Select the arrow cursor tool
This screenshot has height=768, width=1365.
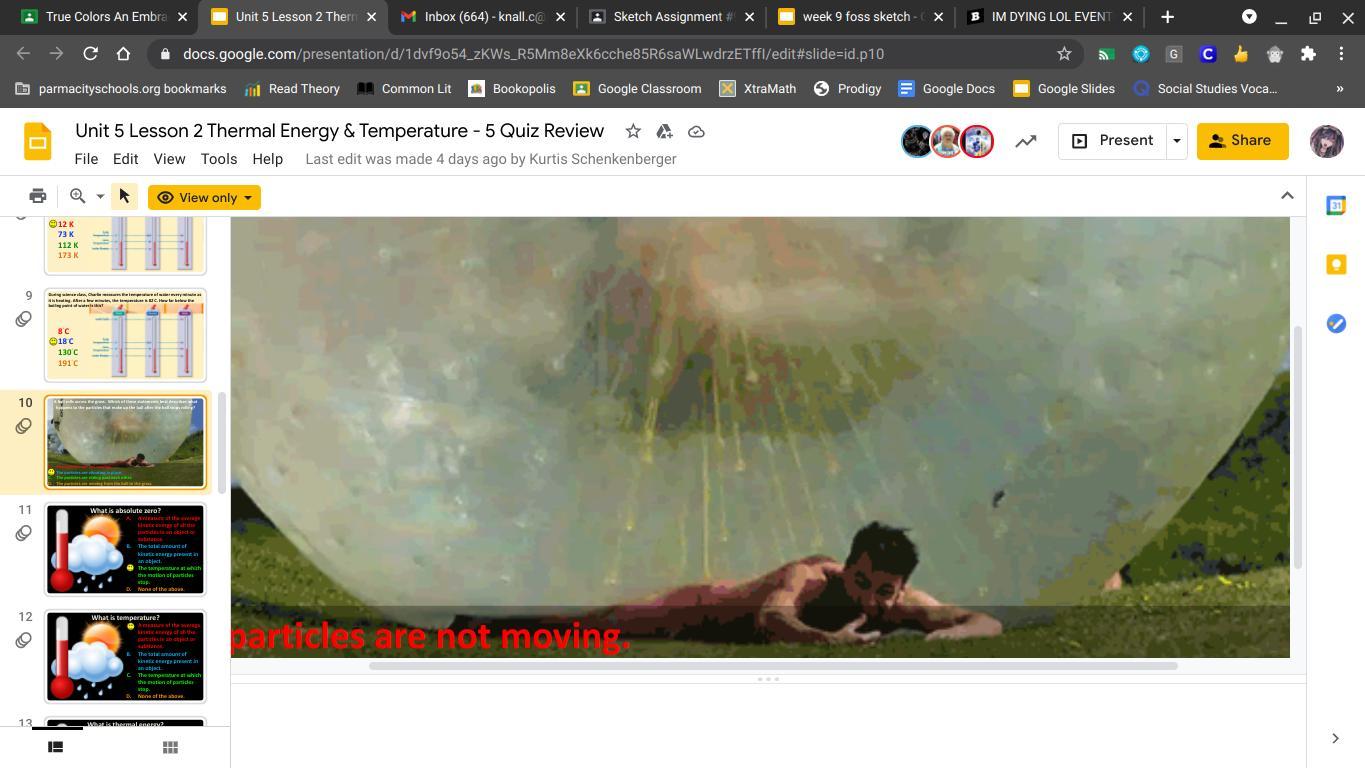[124, 197]
